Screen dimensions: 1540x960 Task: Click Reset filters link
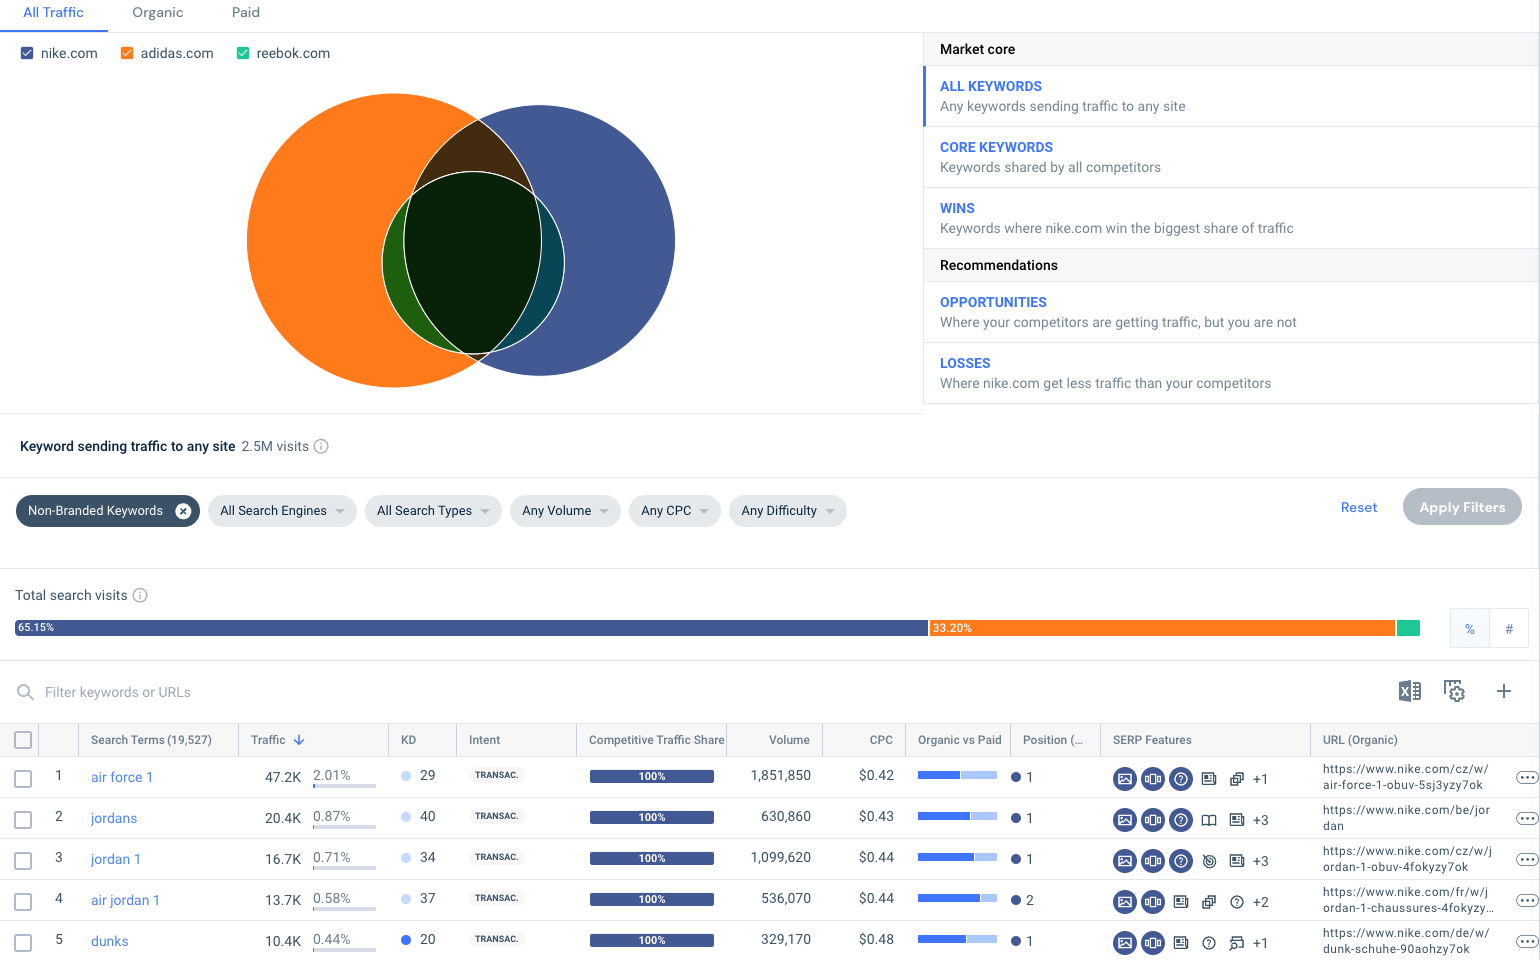coord(1359,508)
